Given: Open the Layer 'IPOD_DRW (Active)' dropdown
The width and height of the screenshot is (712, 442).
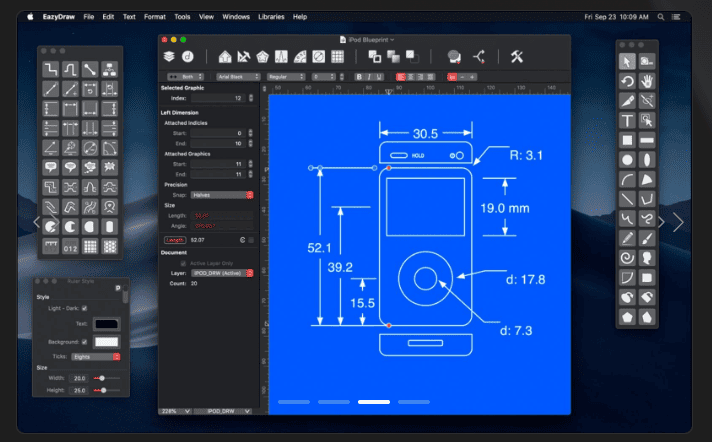Looking at the screenshot, I should 222,273.
